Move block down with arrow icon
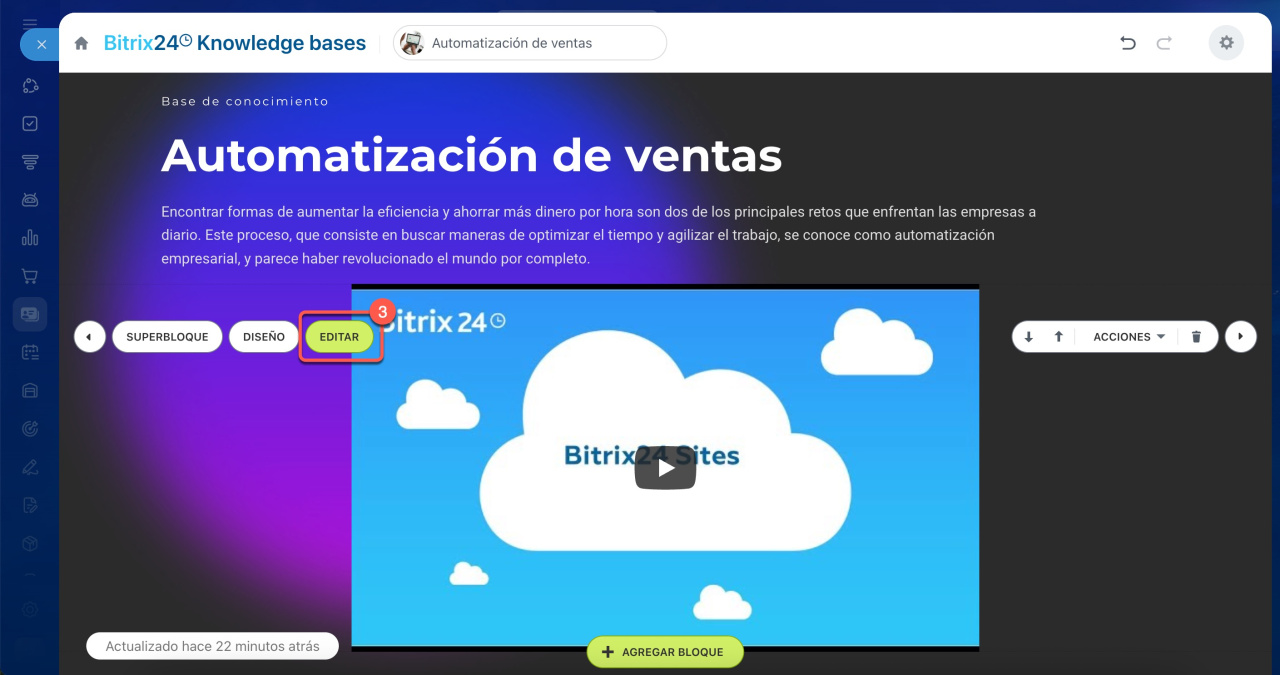1280x675 pixels. click(x=1029, y=337)
